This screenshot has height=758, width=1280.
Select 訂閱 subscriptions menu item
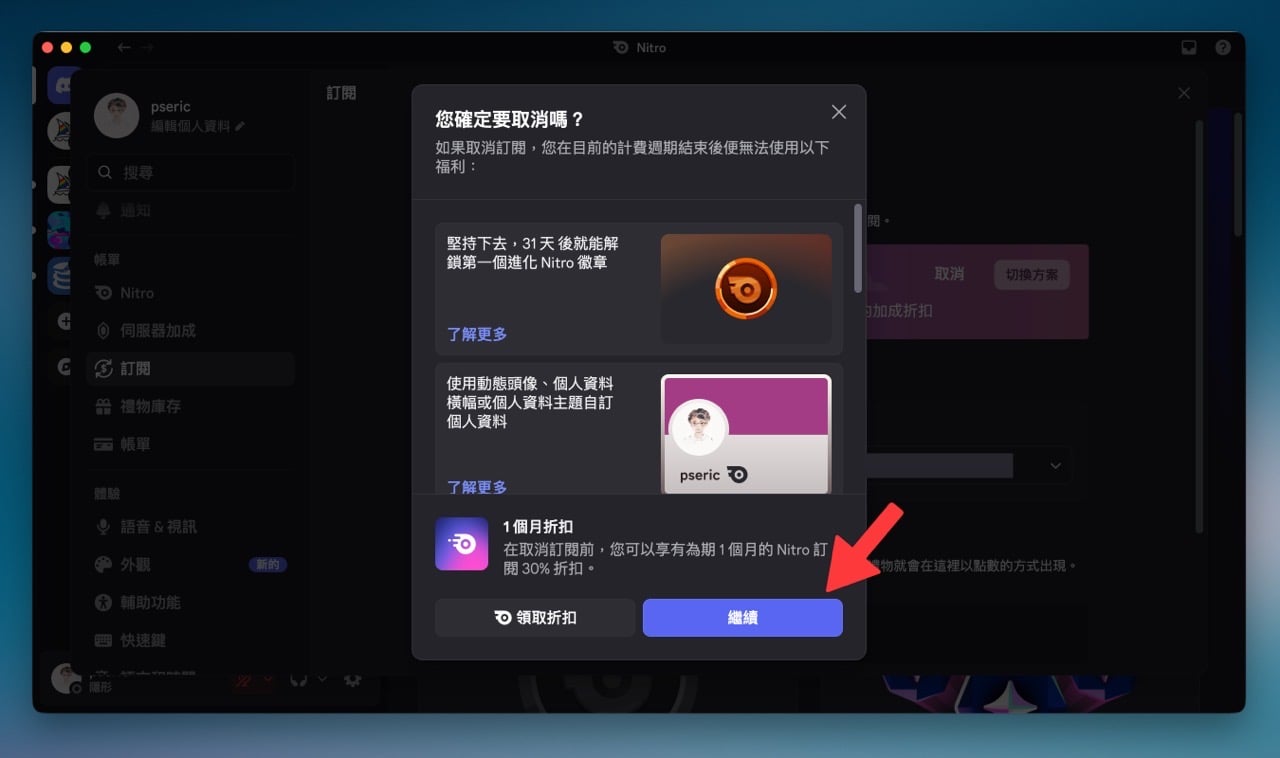pyautogui.click(x=190, y=368)
